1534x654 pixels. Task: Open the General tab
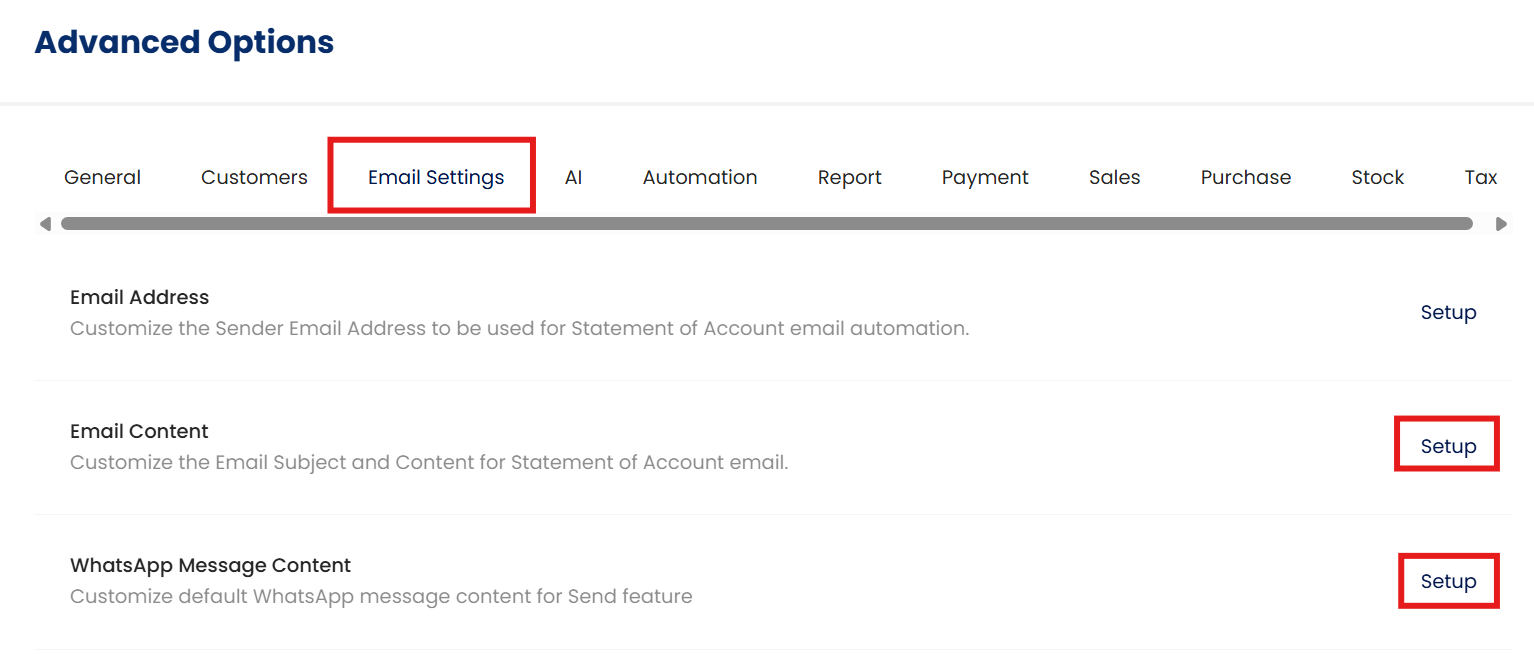click(x=102, y=177)
